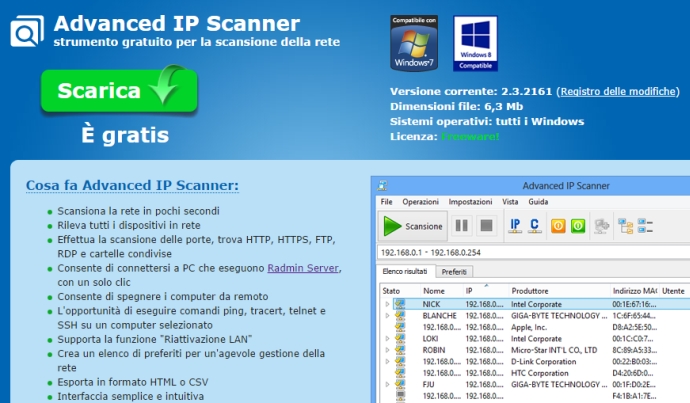This screenshot has height=403, width=690.
Task: Select the FJU name cell
Action: tap(428, 384)
